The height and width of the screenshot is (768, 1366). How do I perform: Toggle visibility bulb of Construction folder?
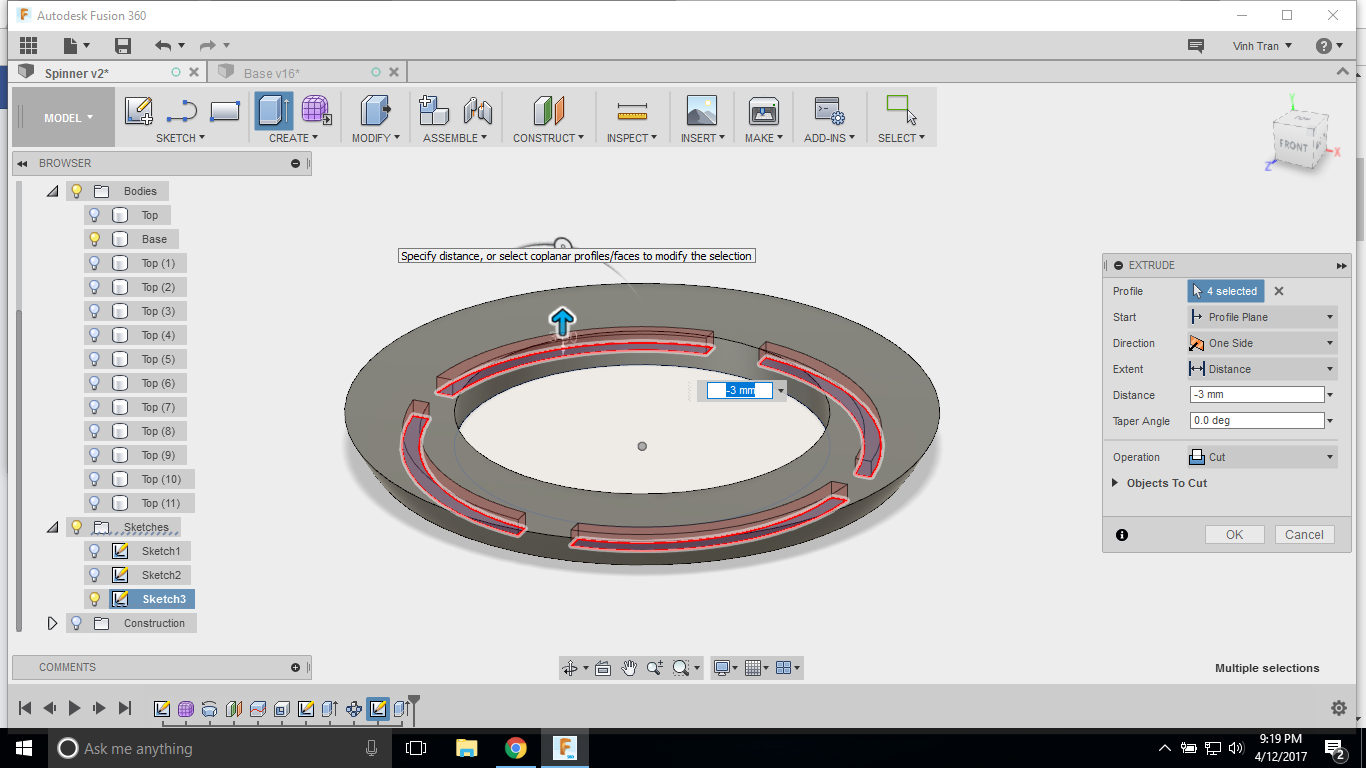pyautogui.click(x=76, y=623)
